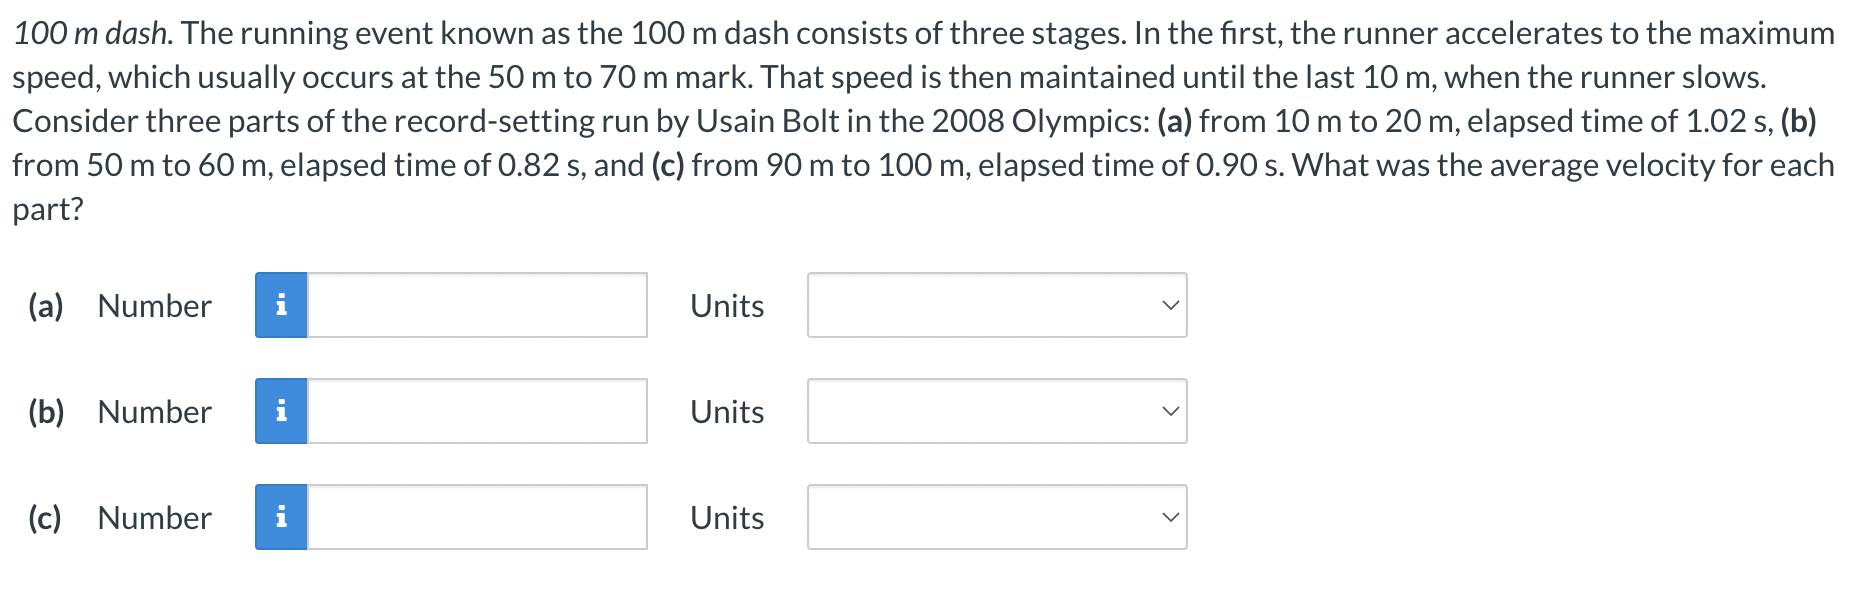Click the (b) Number label

coord(120,412)
